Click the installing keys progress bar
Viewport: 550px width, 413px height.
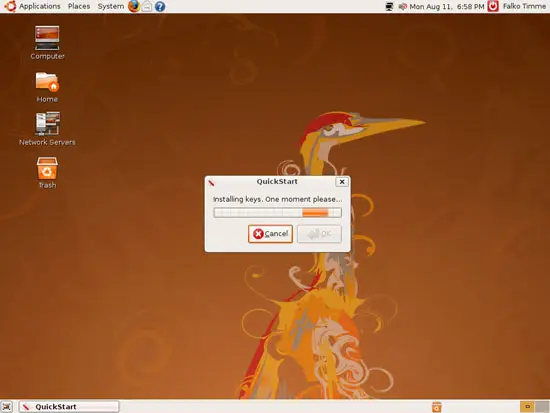click(x=277, y=212)
